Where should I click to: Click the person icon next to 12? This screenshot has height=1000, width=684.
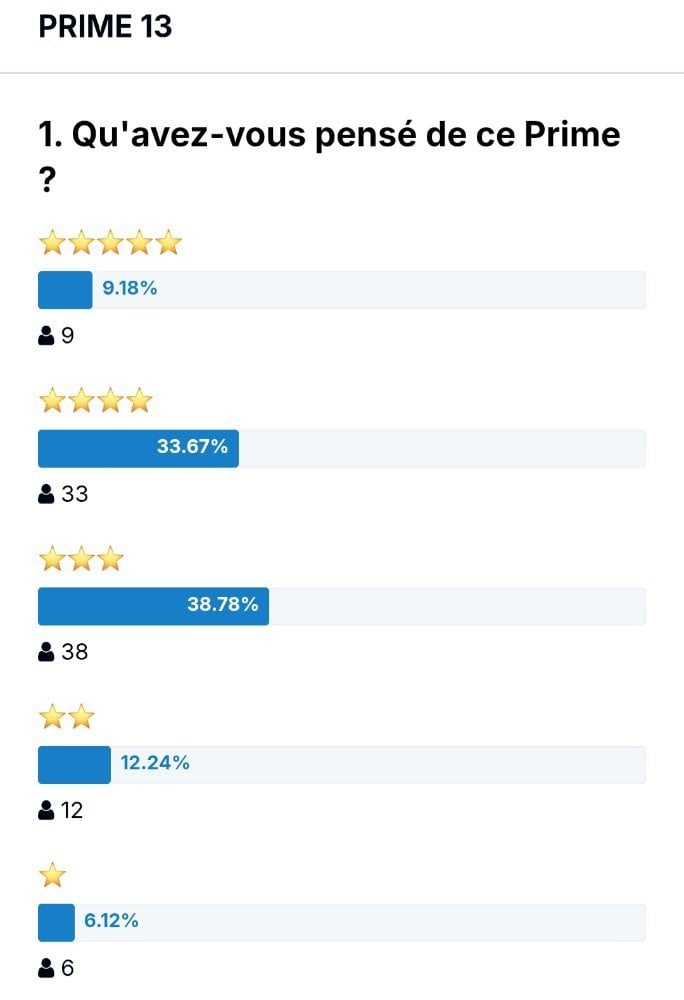pyautogui.click(x=46, y=810)
